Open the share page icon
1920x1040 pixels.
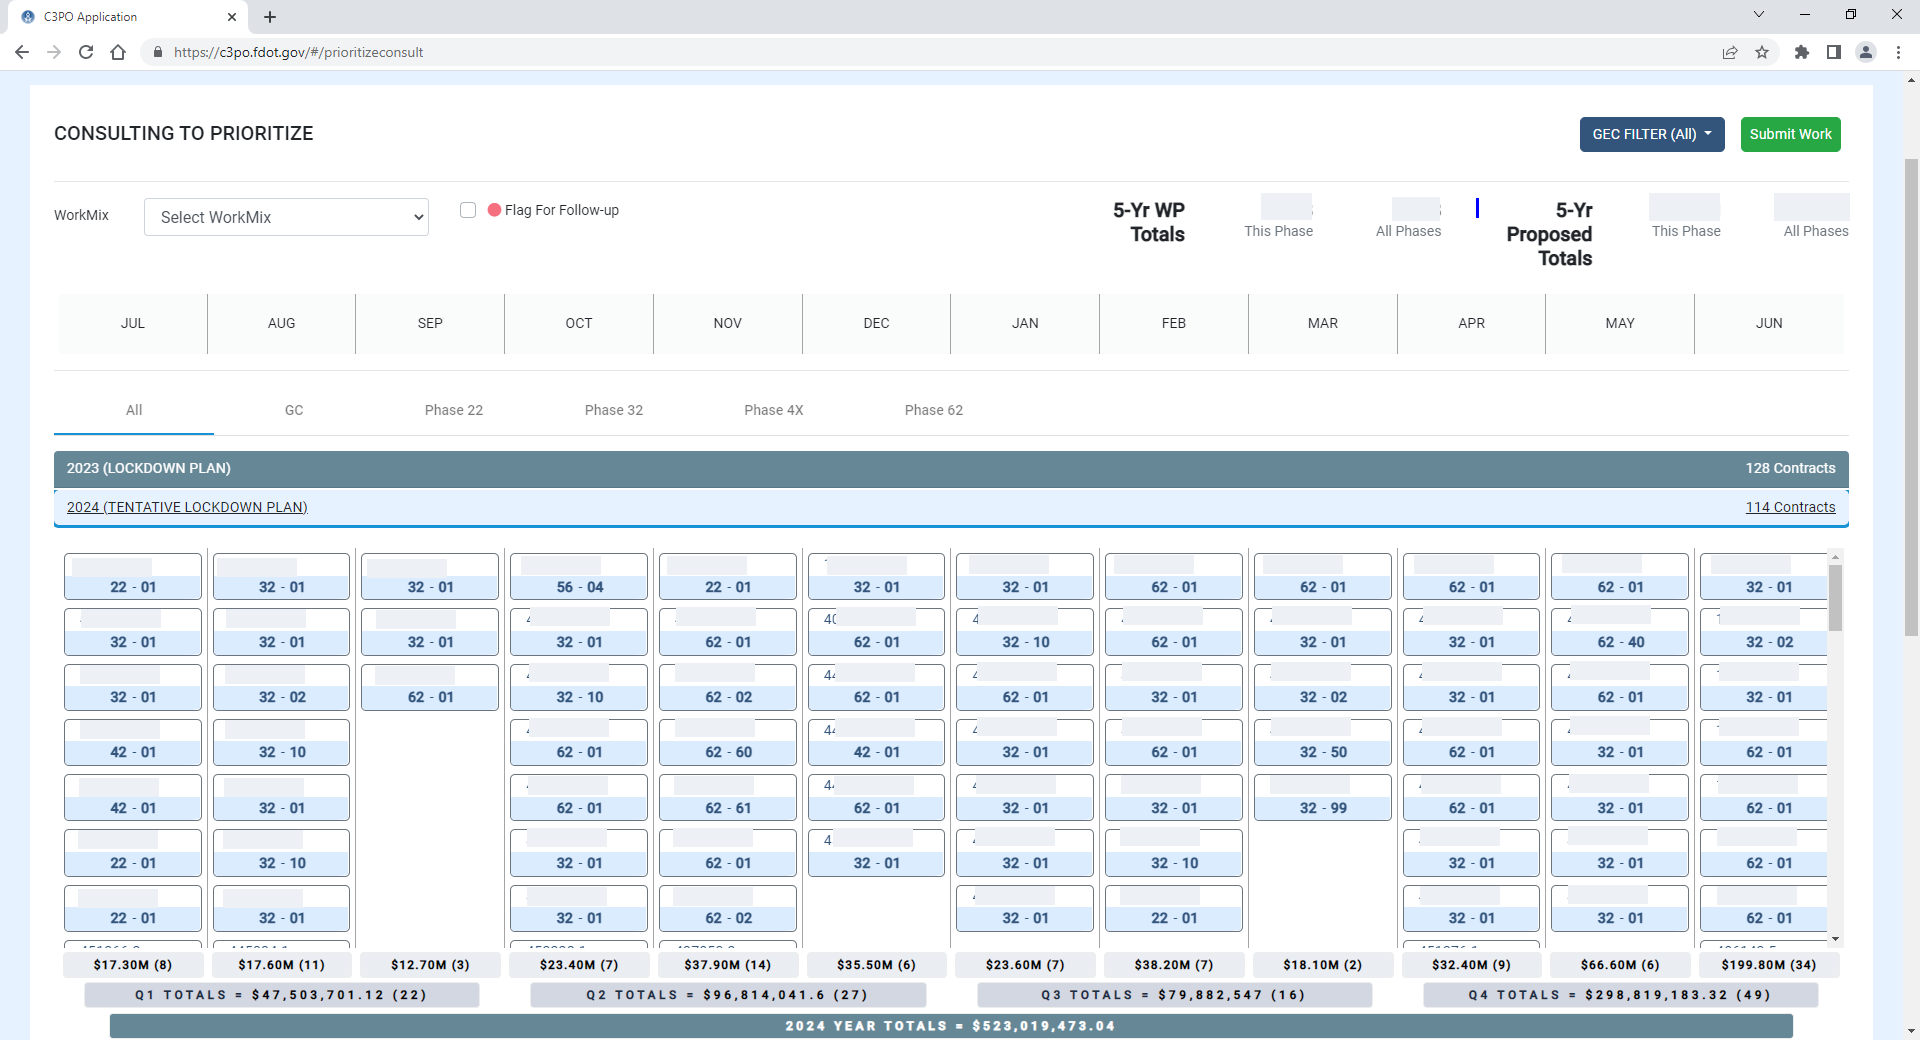click(x=1730, y=52)
